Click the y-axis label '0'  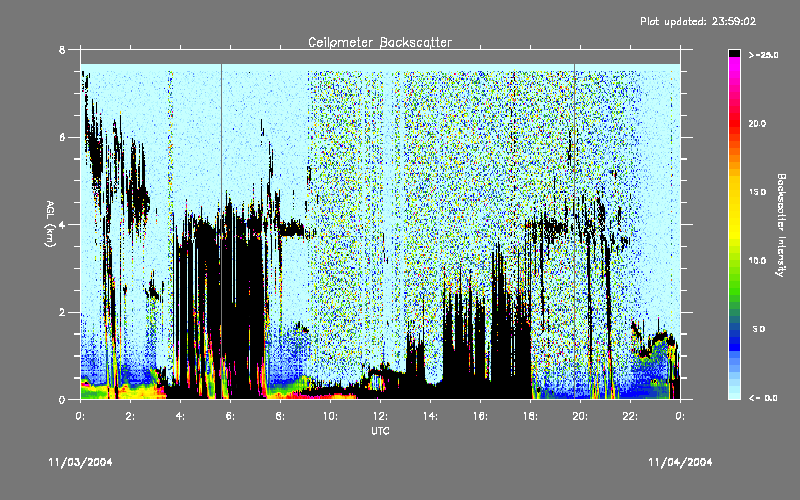click(x=62, y=399)
